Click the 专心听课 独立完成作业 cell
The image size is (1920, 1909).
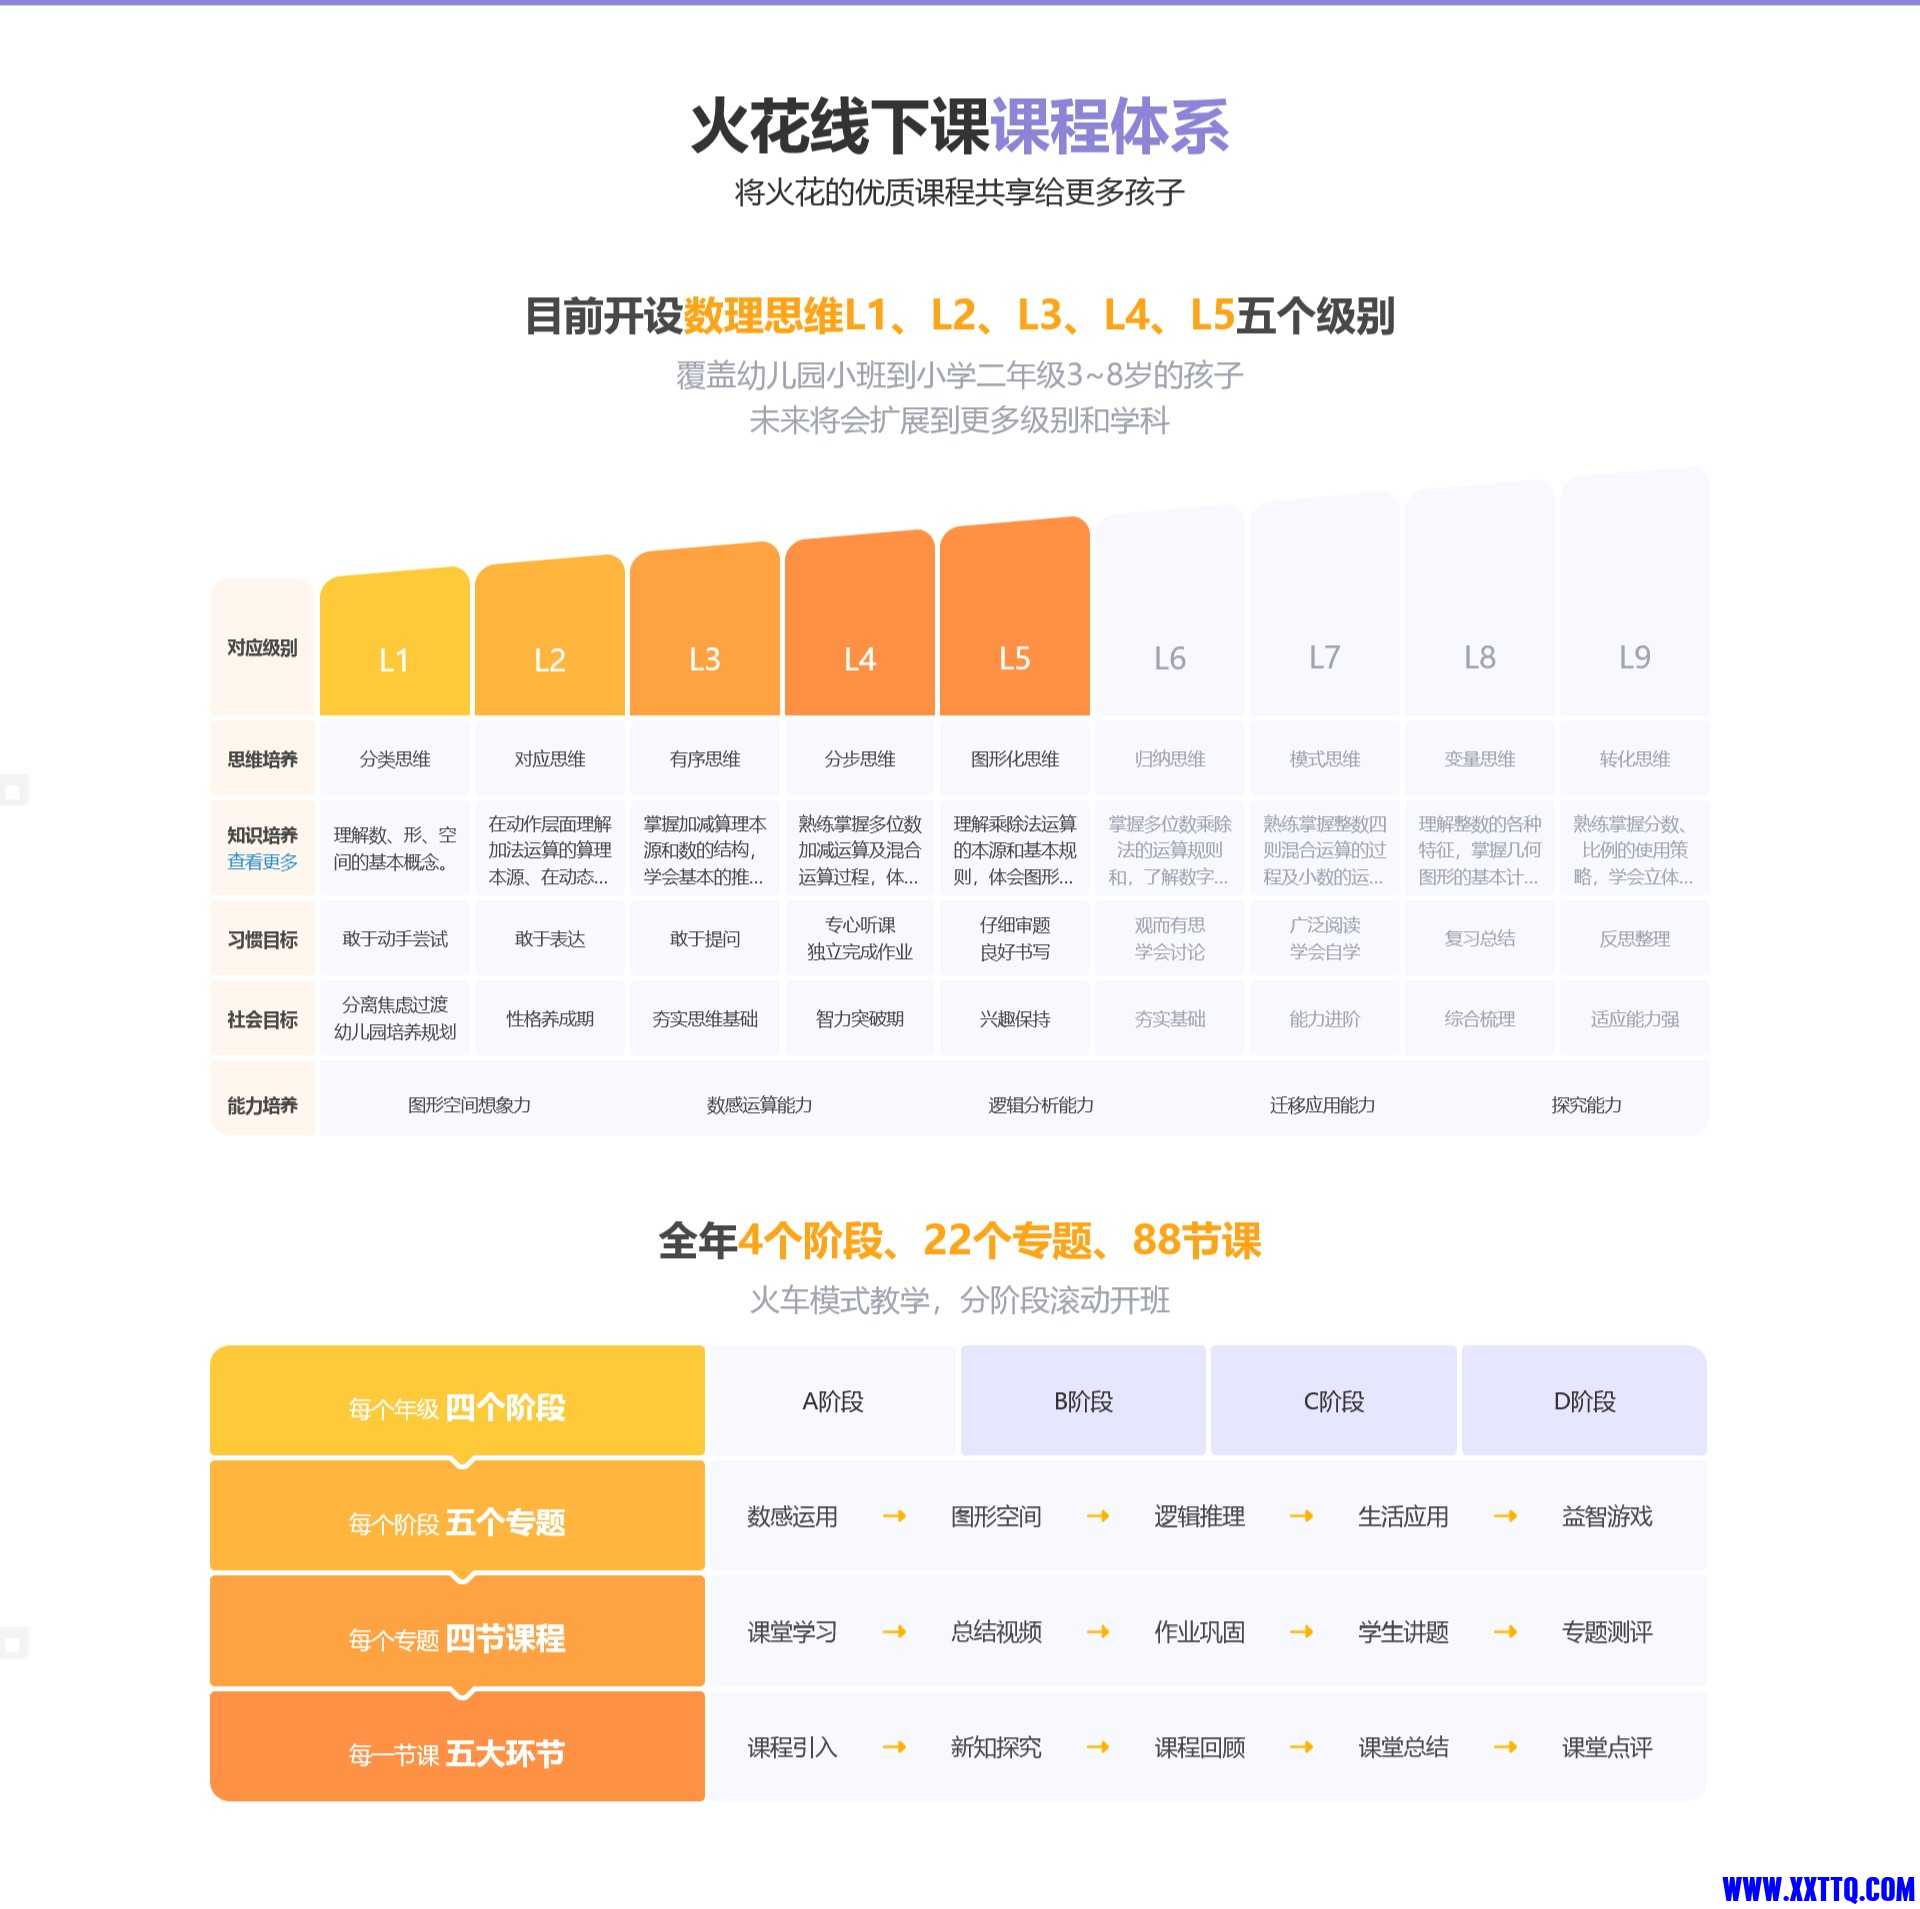[x=860, y=939]
